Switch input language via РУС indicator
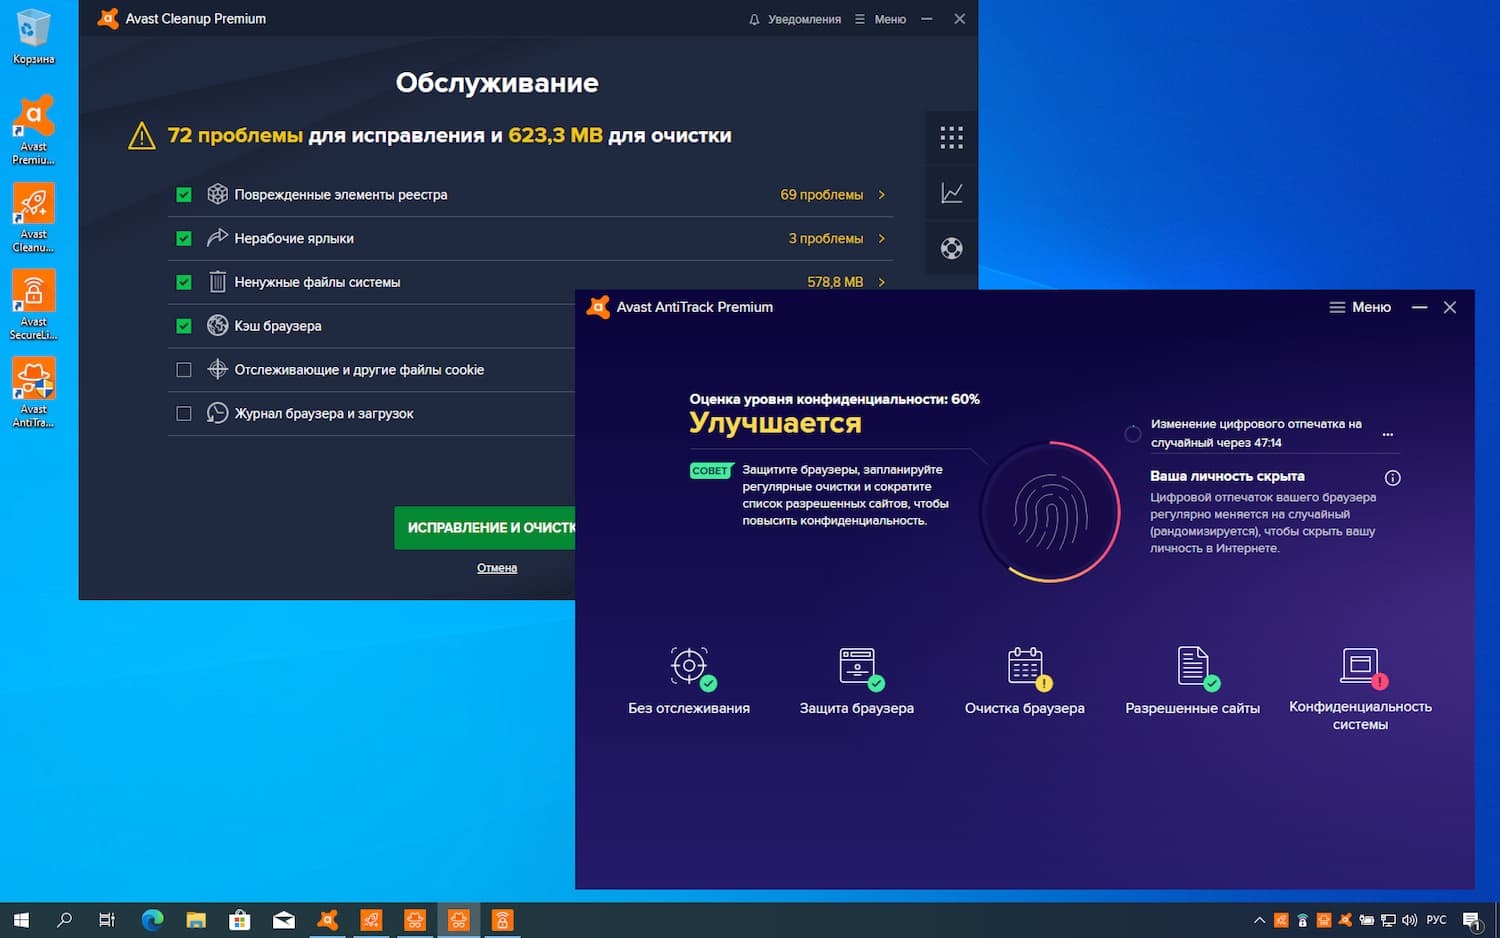Image resolution: width=1500 pixels, height=938 pixels. point(1437,920)
